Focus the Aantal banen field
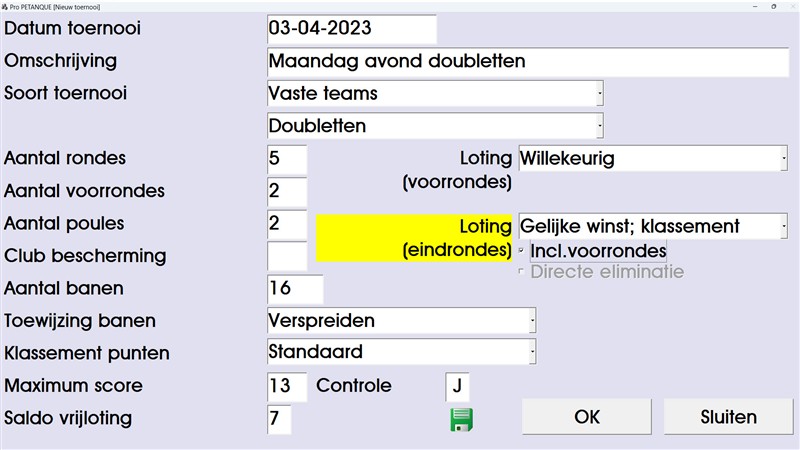Viewport: 800px width, 450px height. 295,289
